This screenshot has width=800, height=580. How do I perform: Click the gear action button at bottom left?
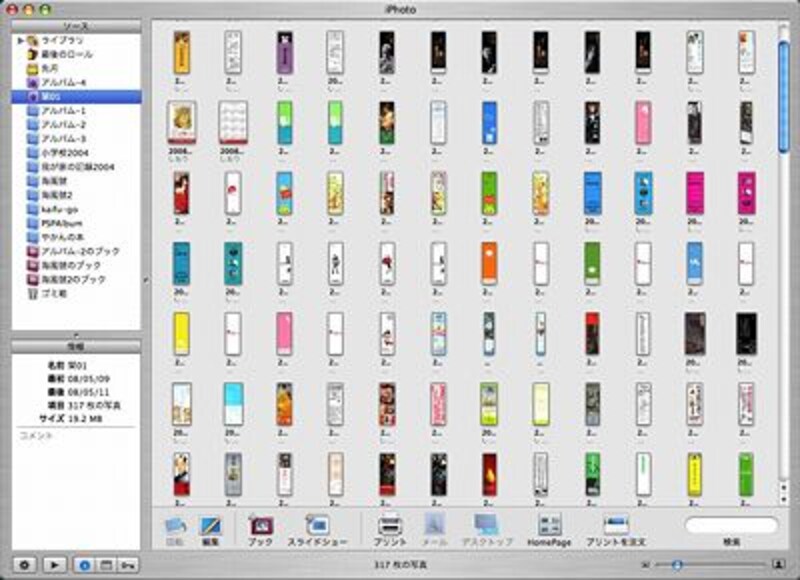23,565
